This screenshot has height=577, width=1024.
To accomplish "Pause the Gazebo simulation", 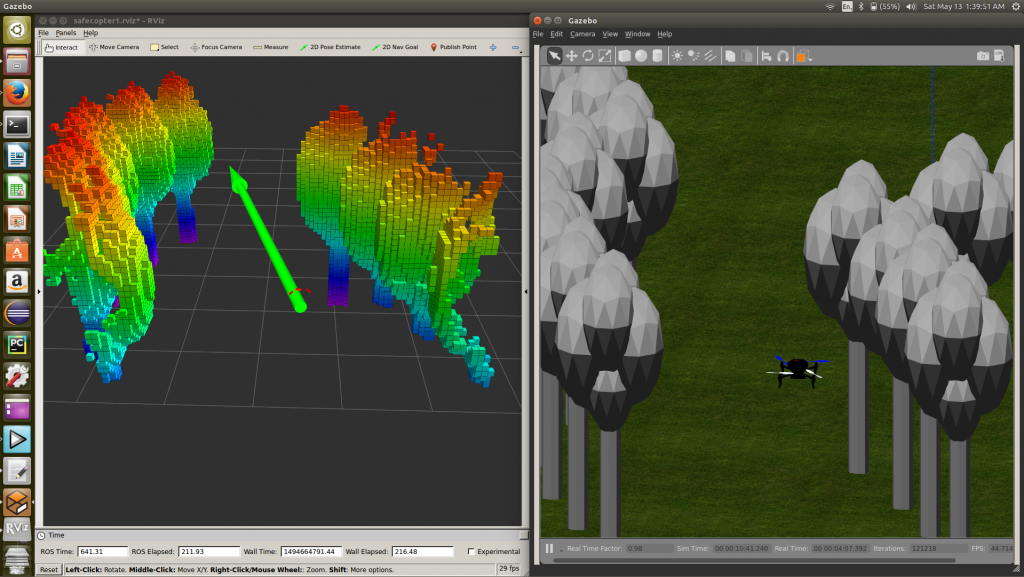I will click(x=548, y=548).
